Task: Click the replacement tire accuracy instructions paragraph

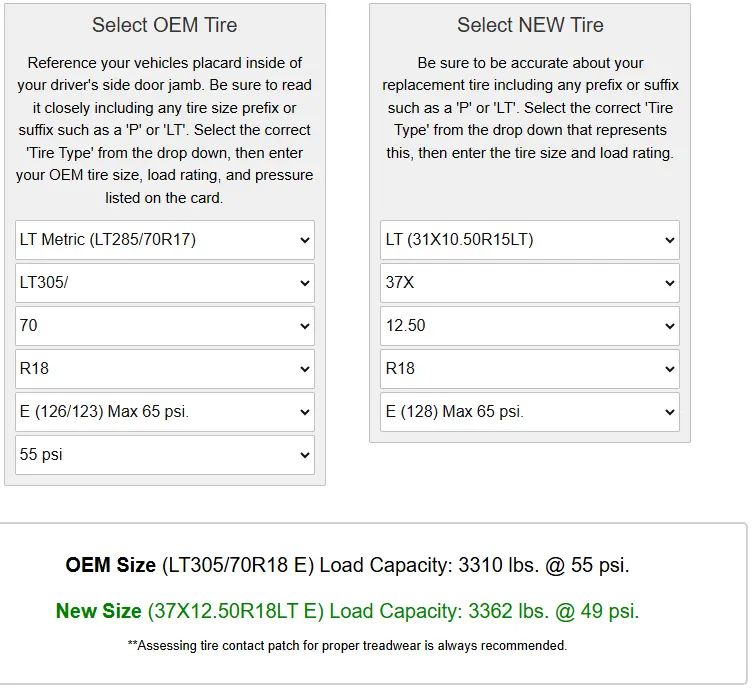Action: (530, 108)
